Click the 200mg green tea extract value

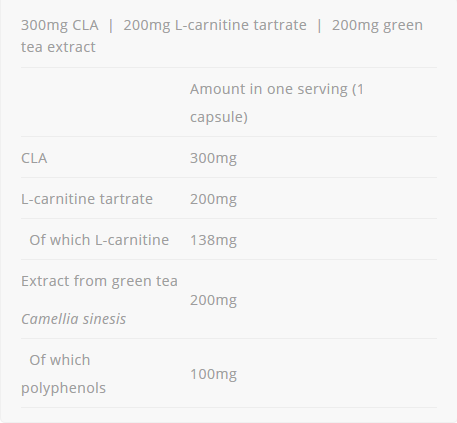click(213, 300)
